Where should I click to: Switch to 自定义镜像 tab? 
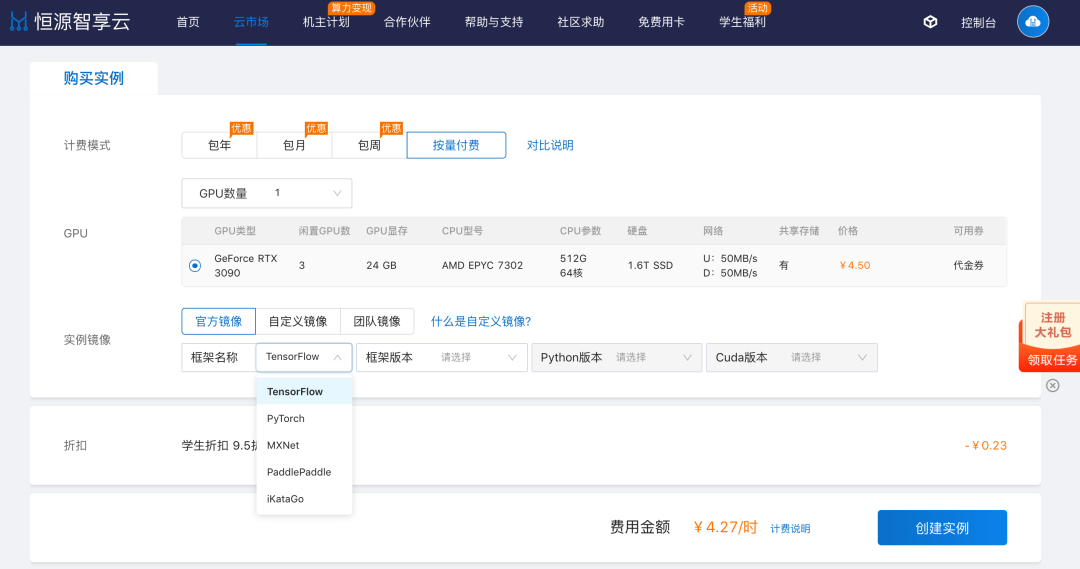[298, 321]
